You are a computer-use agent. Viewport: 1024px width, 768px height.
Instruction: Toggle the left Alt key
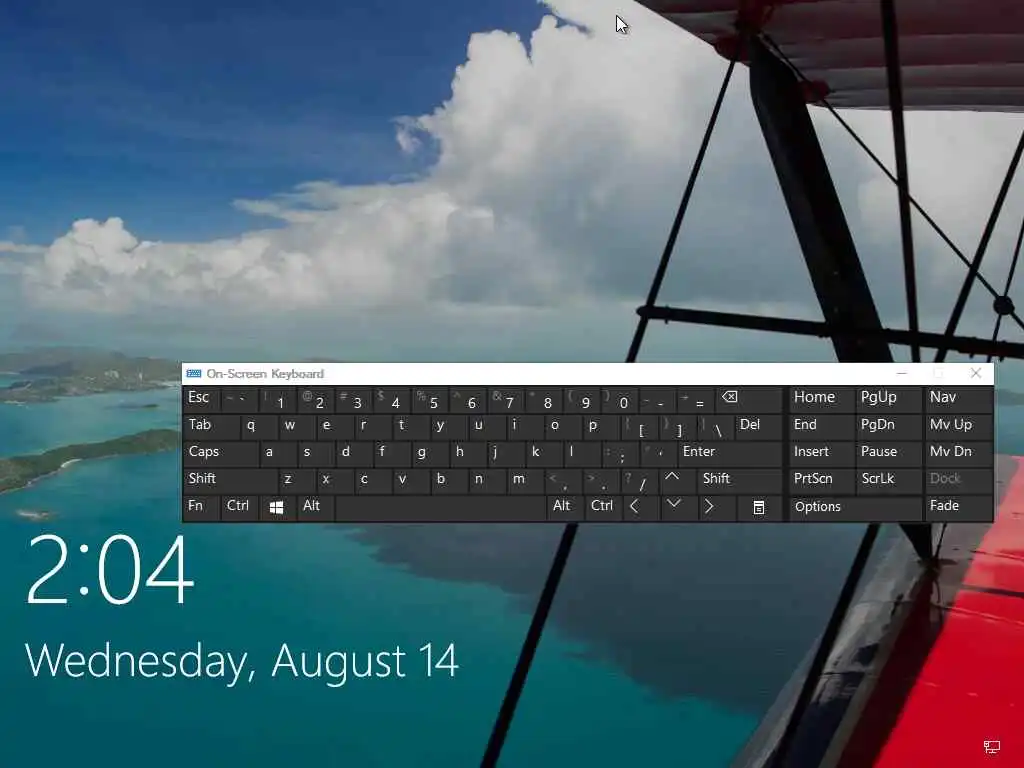coord(315,507)
